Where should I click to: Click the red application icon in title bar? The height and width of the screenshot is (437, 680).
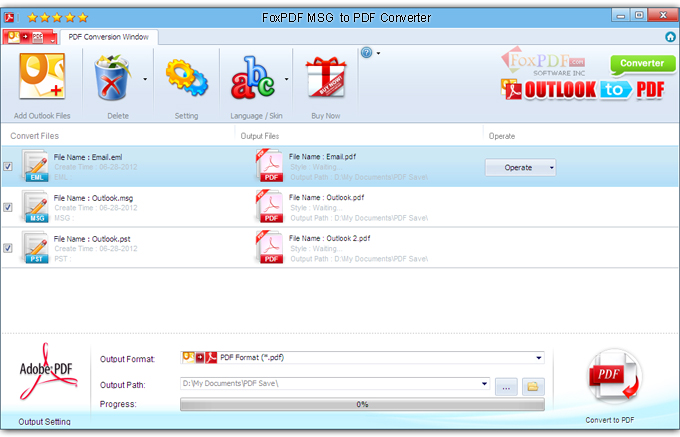[x=9, y=17]
